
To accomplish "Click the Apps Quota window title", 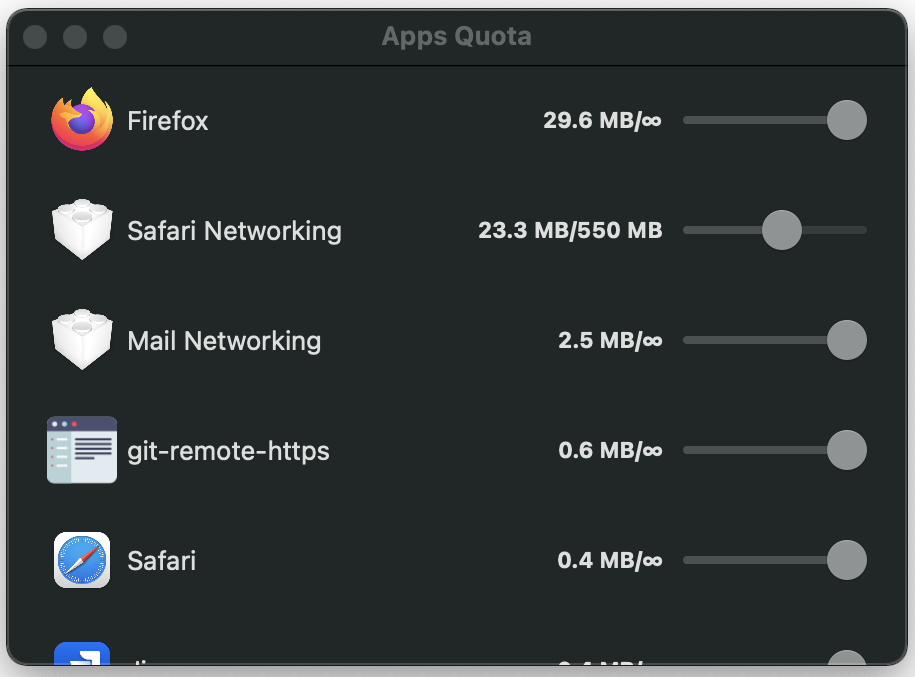I will [457, 36].
